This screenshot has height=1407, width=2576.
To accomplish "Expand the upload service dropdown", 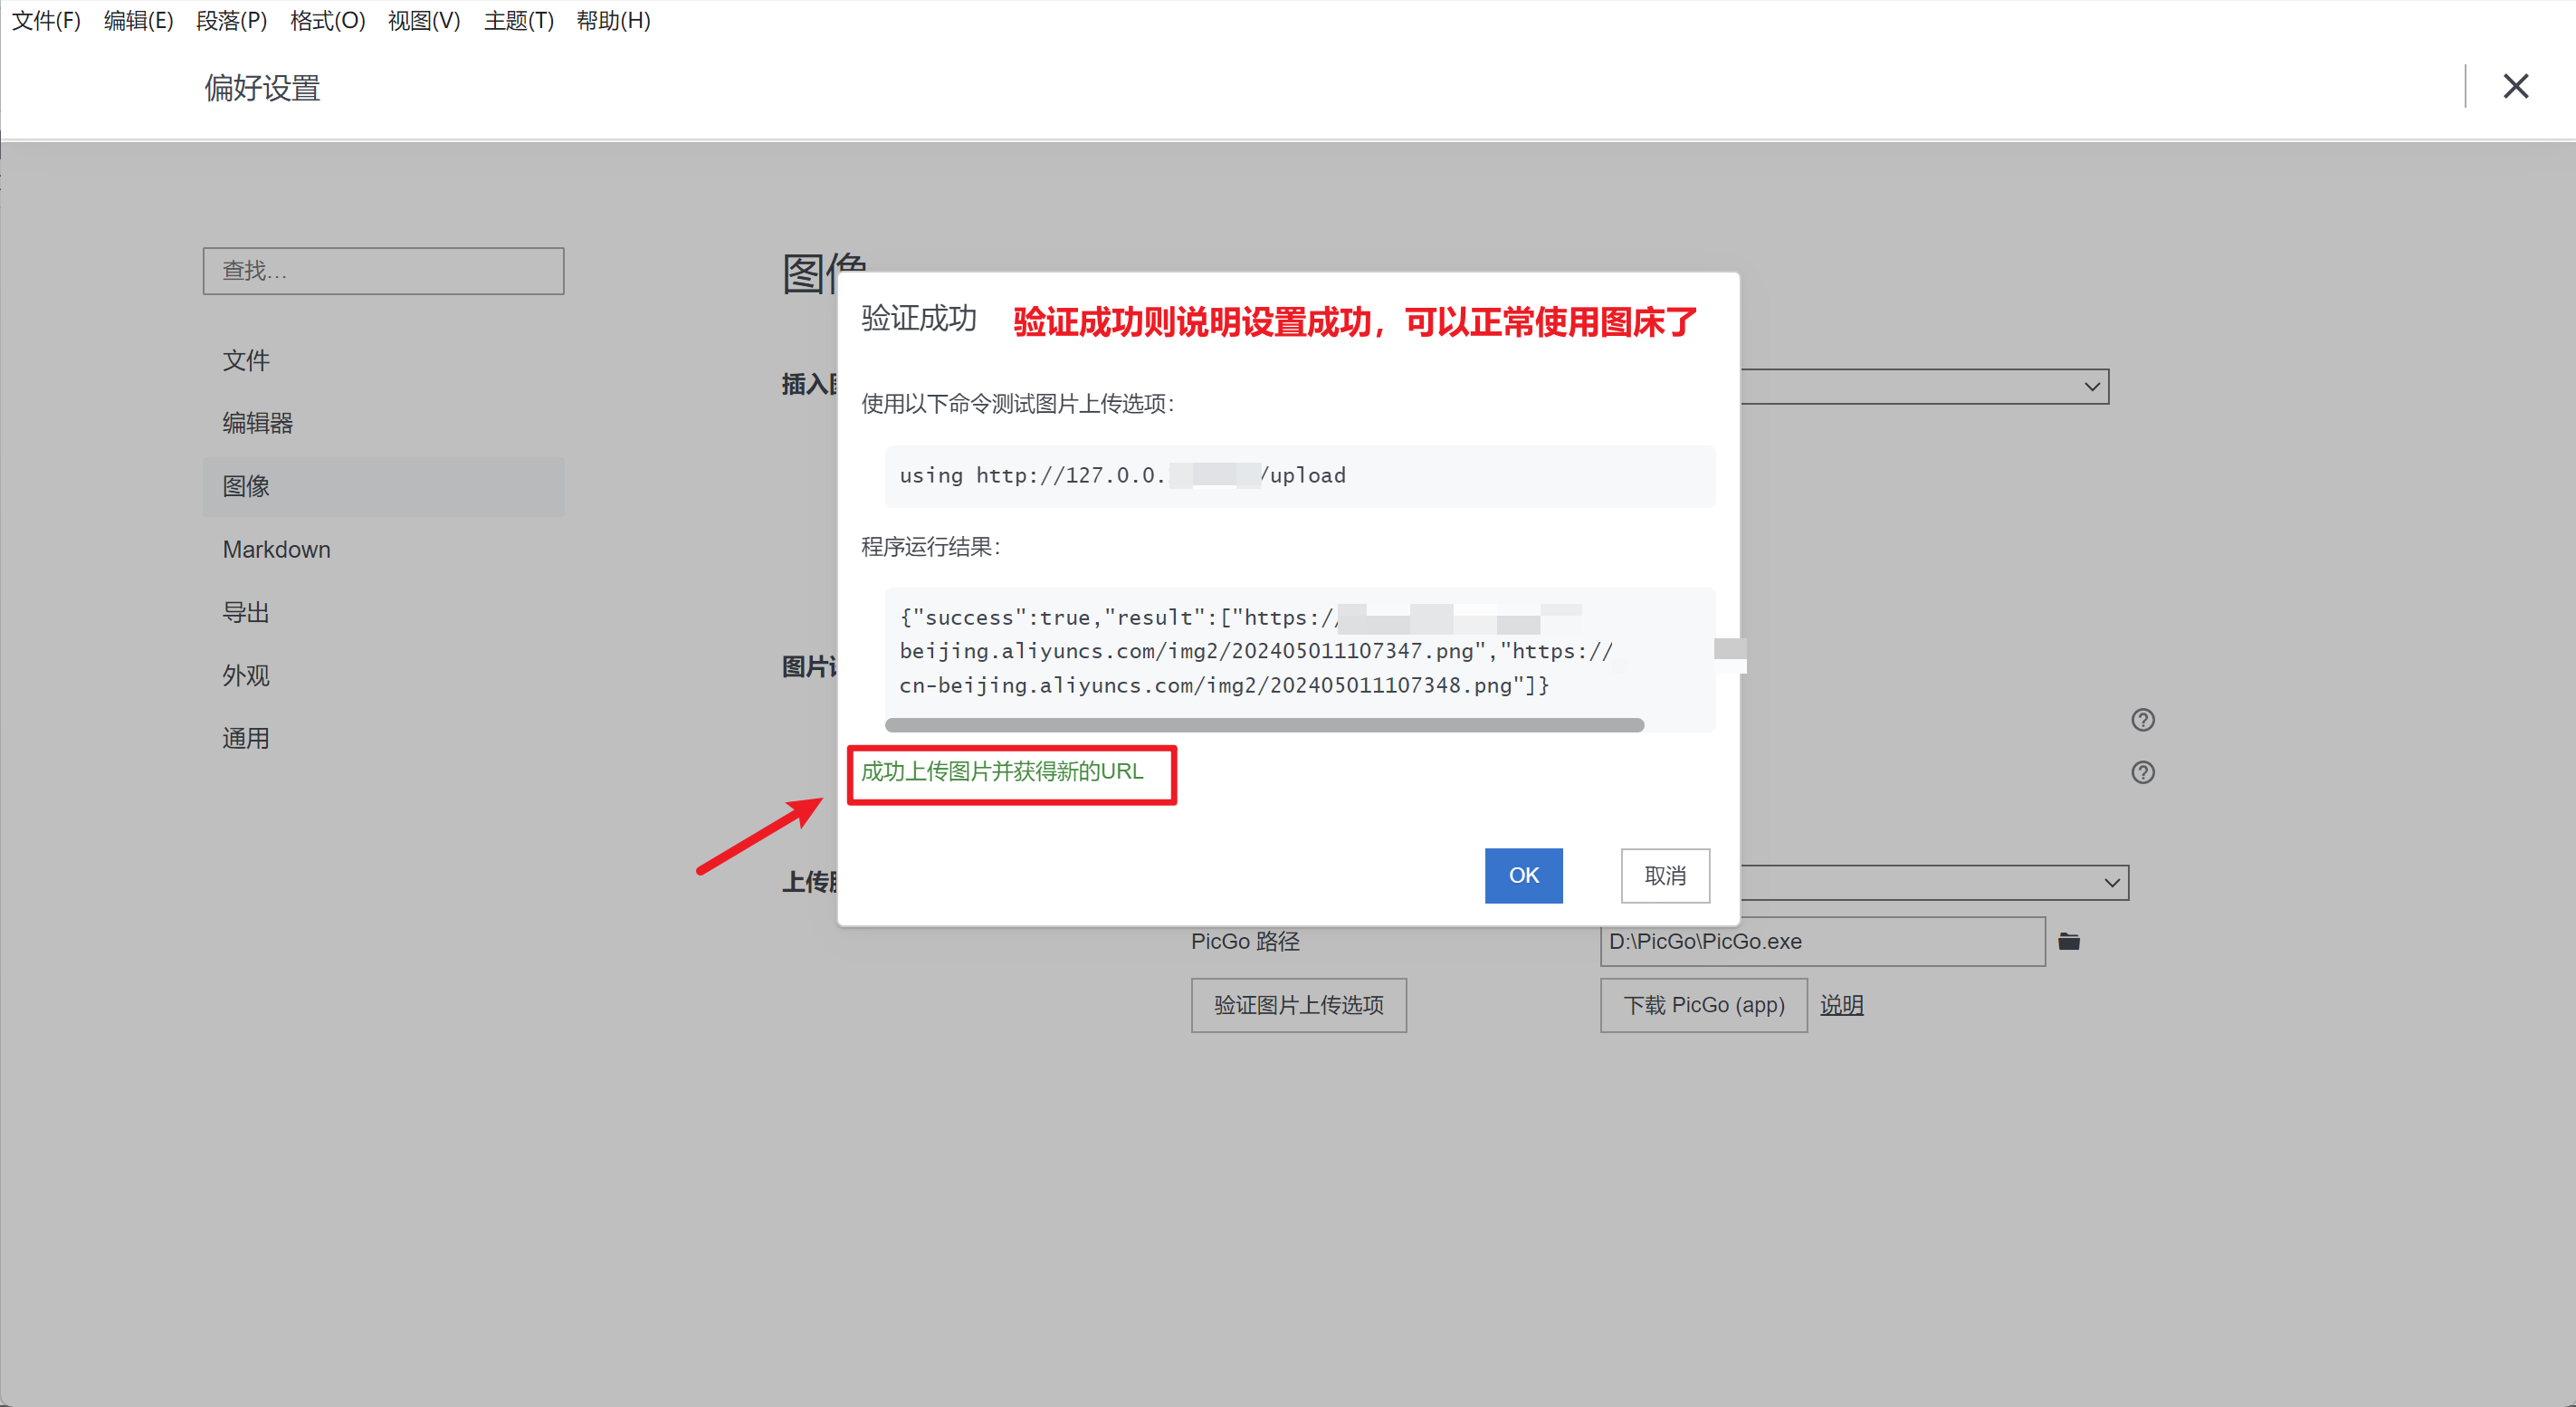I will (1934, 882).
